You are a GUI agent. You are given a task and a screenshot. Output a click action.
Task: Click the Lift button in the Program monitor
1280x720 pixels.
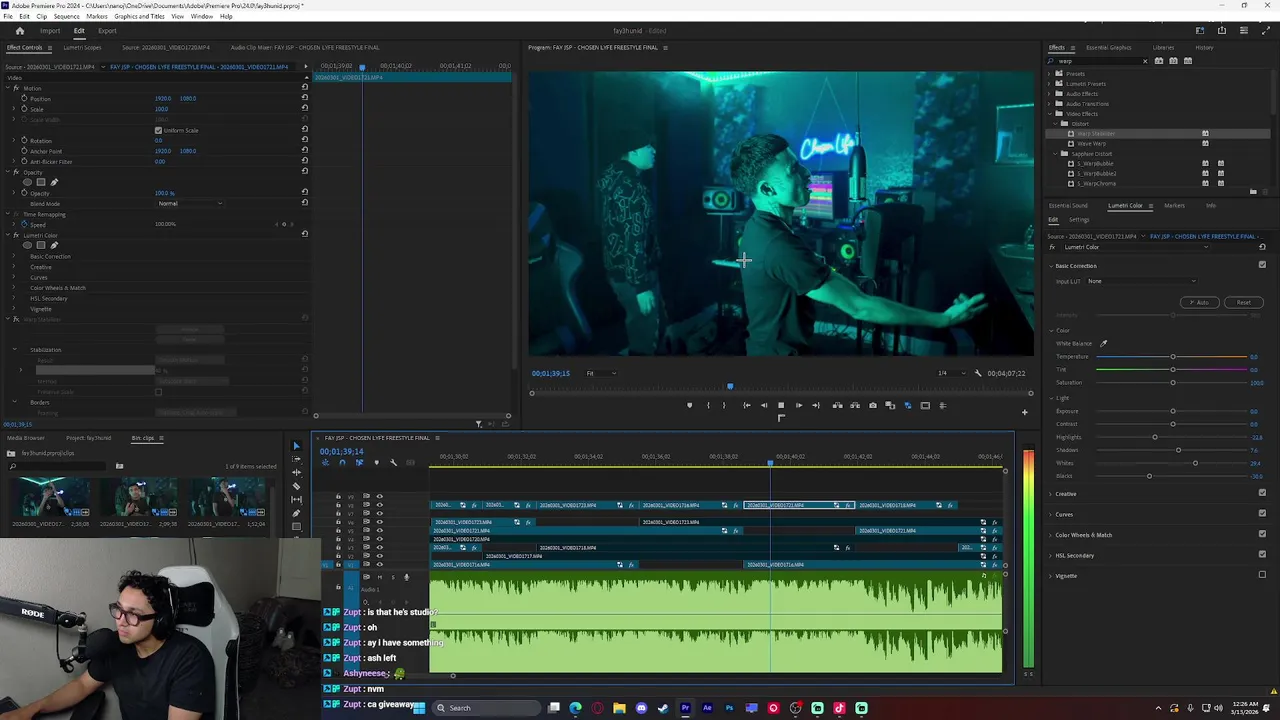tap(837, 405)
